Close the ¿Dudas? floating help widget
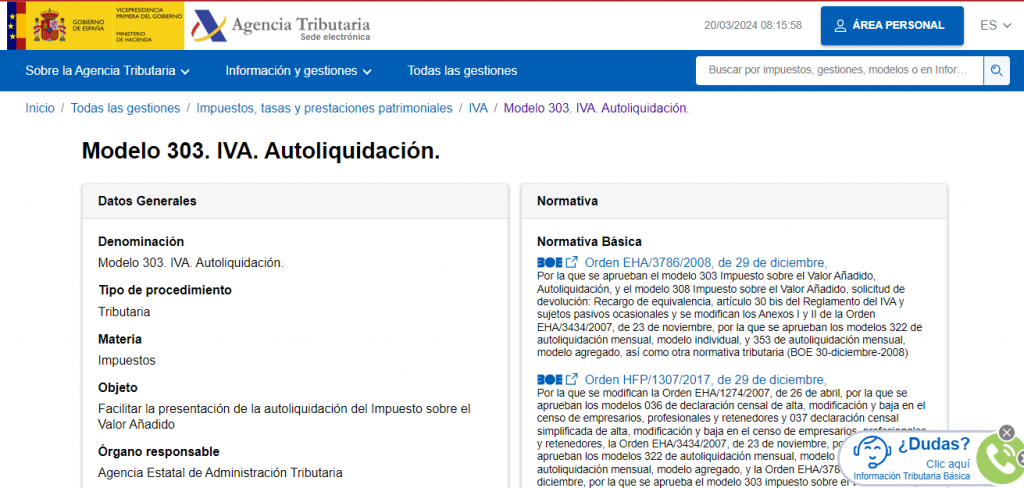The width and height of the screenshot is (1024, 488). pyautogui.click(x=1006, y=432)
